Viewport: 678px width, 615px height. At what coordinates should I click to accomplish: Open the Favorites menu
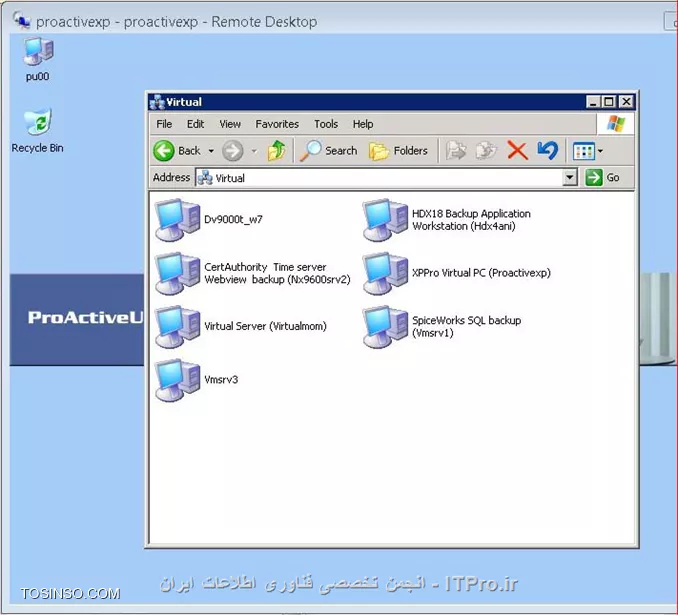click(x=277, y=124)
